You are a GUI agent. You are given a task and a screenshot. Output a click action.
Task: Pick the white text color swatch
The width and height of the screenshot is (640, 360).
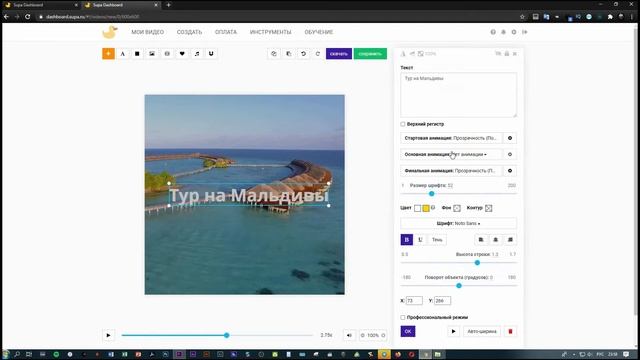coord(417,208)
